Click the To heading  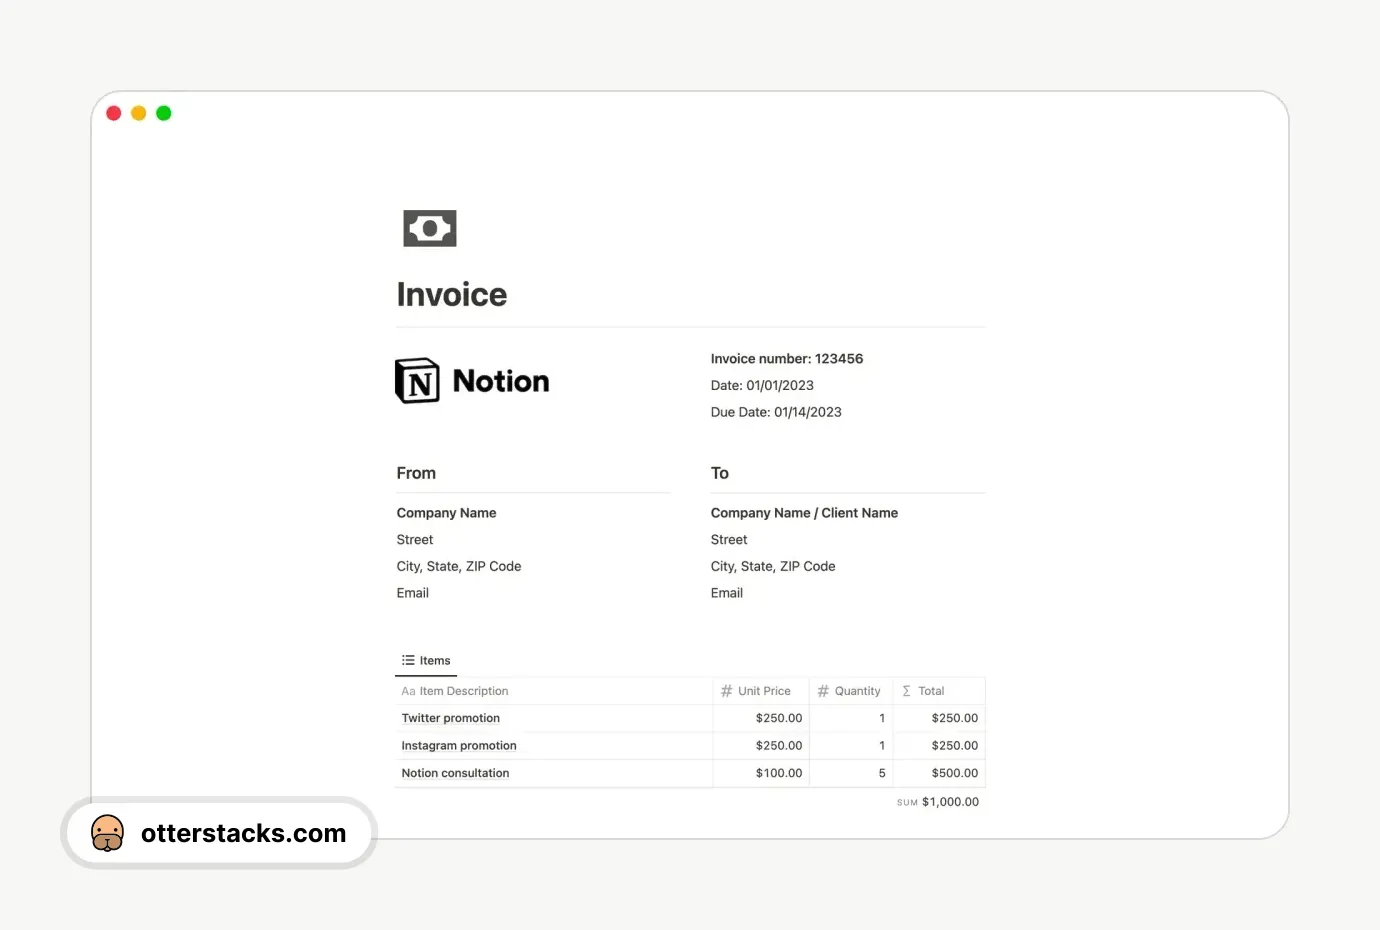click(x=720, y=473)
